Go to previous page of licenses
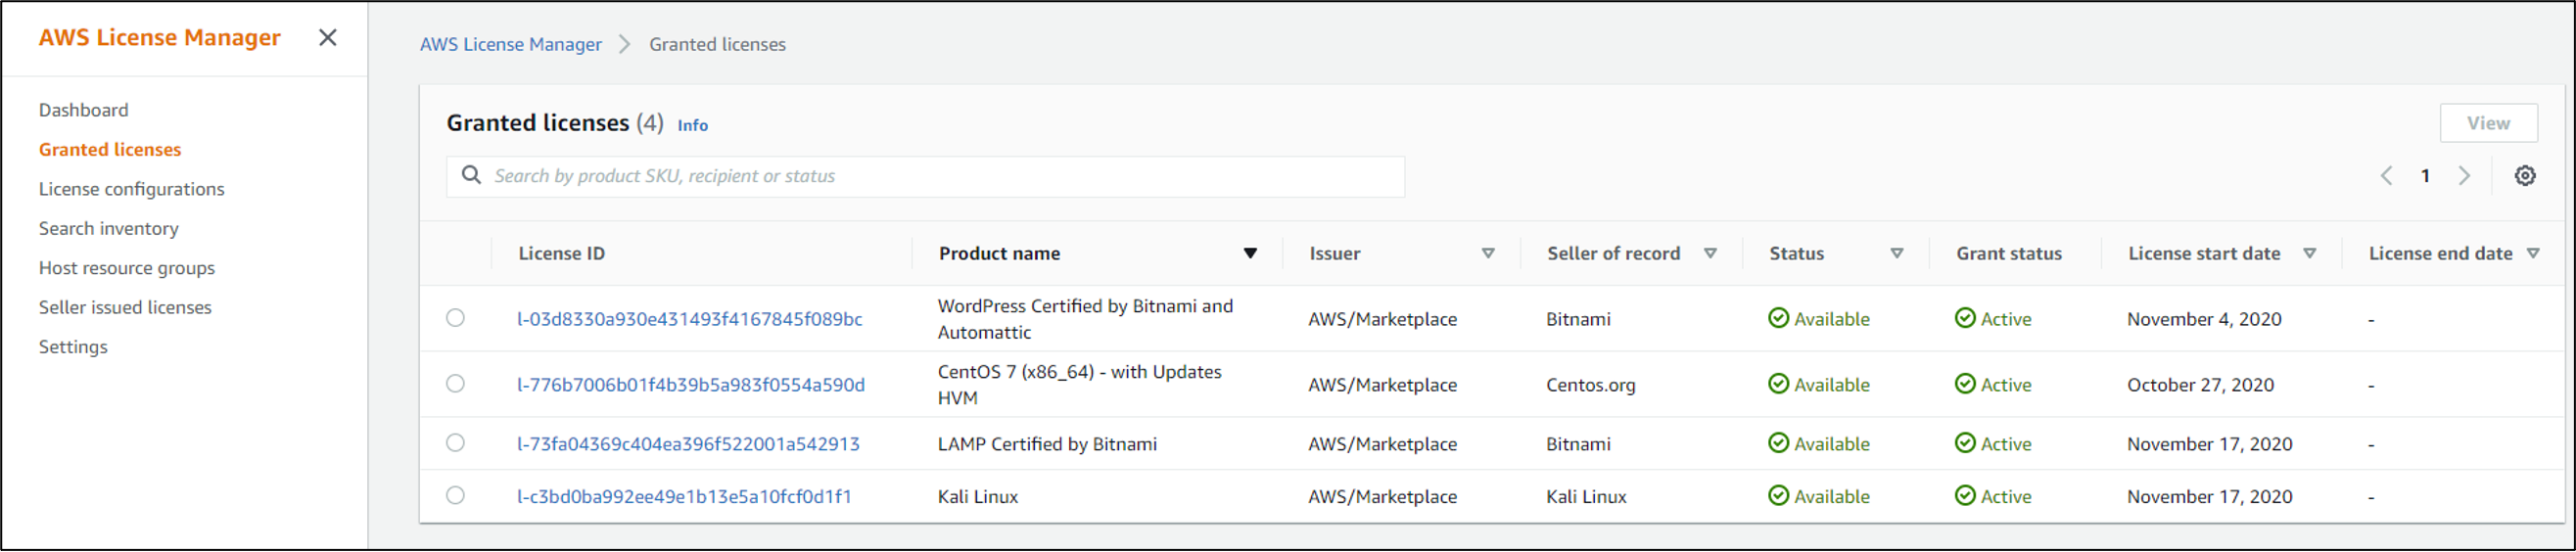This screenshot has width=2576, height=552. click(2386, 176)
